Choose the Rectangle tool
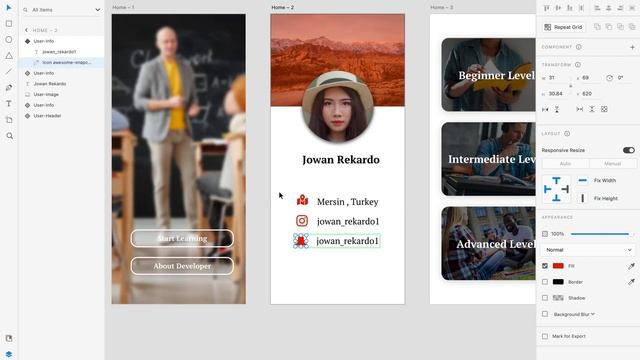Screen dimensions: 640x360 (9, 24)
